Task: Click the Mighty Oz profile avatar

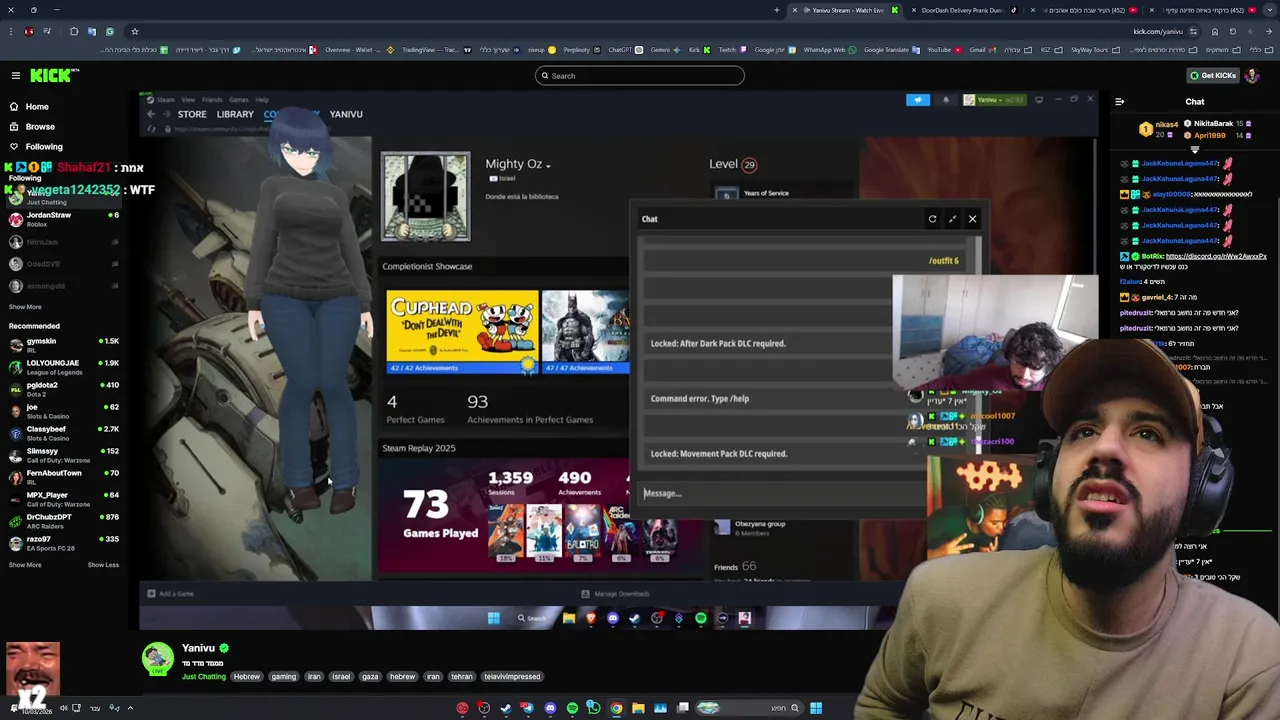Action: 425,197
